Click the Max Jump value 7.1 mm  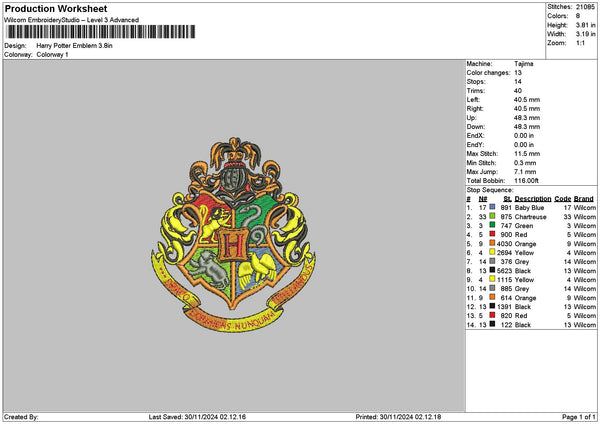click(525, 172)
